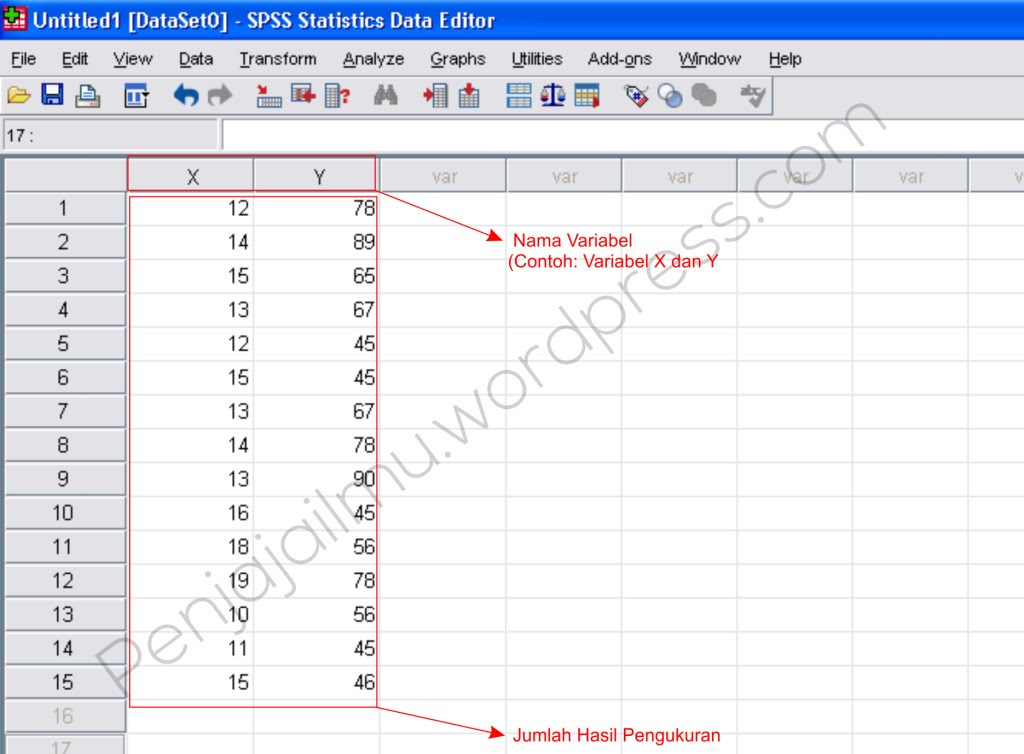Click Y value 46 in row 15
Image resolution: width=1024 pixels, height=754 pixels.
click(x=315, y=683)
